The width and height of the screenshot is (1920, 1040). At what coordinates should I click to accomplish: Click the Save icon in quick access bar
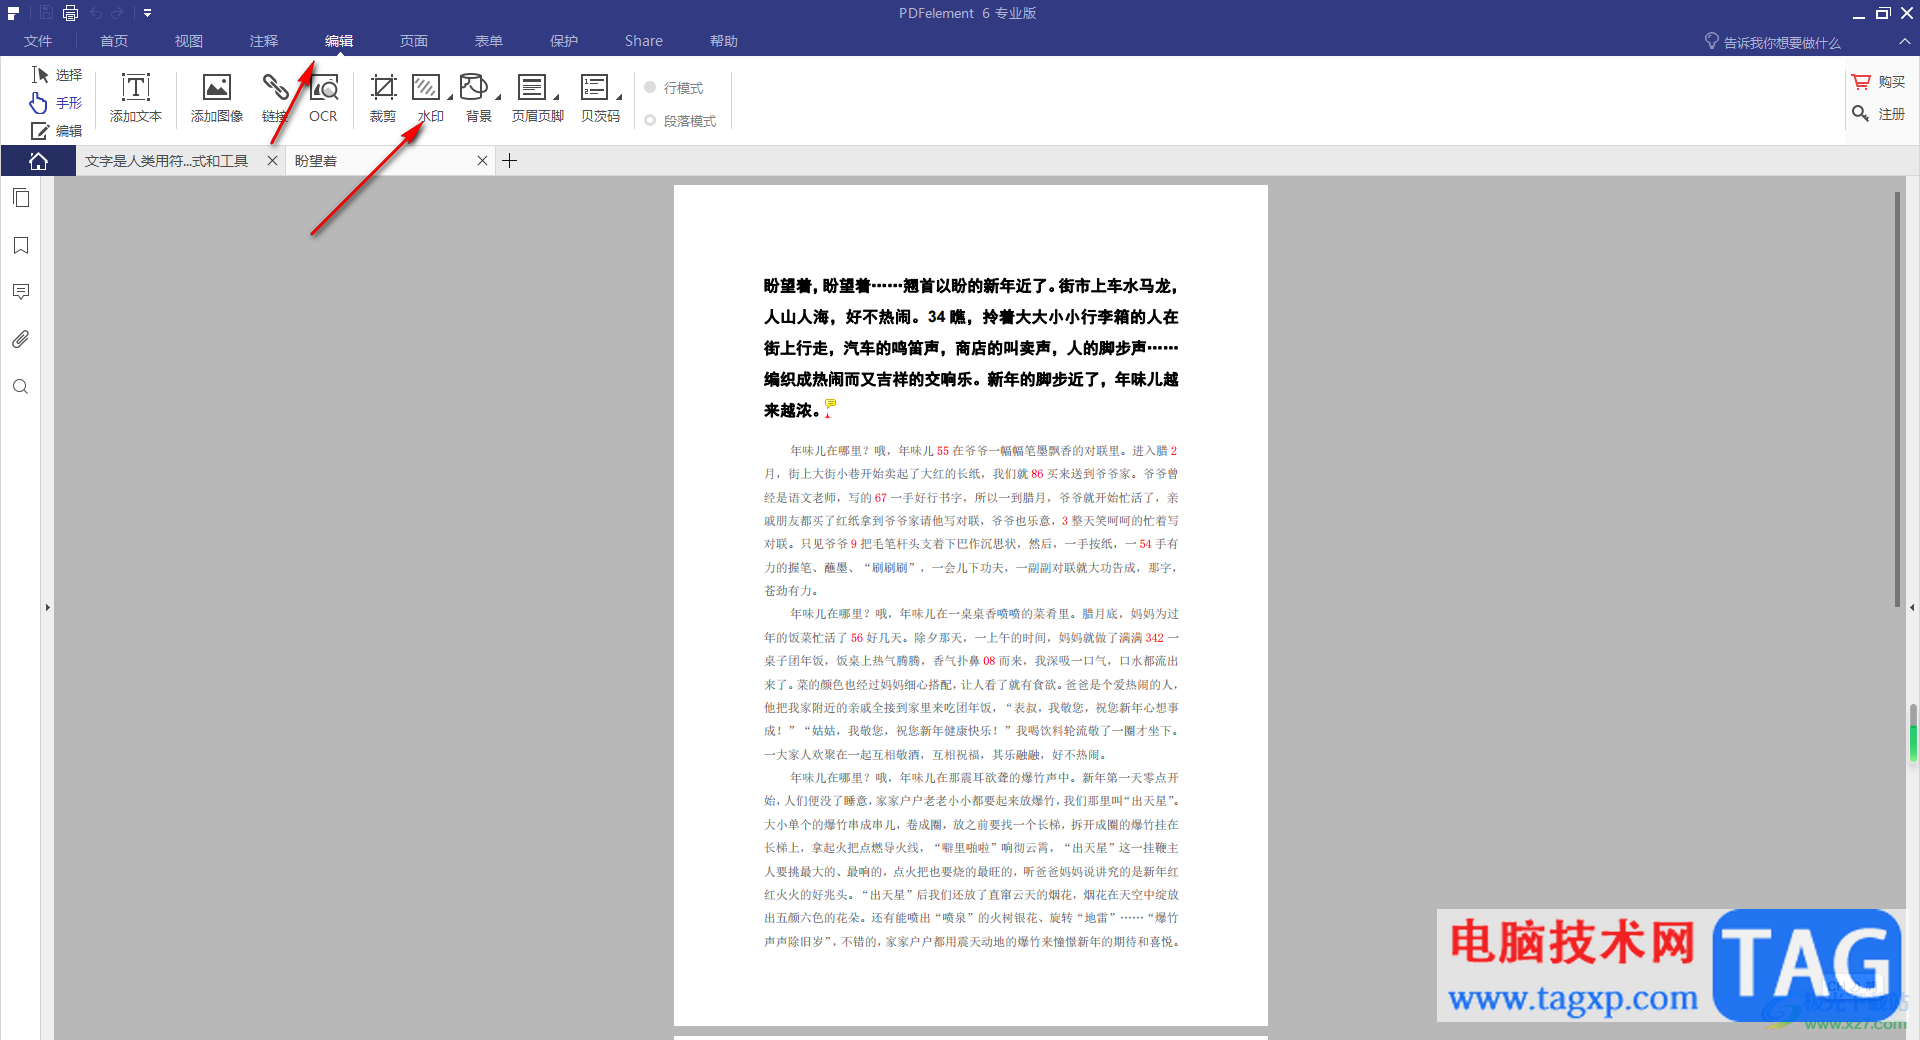[46, 13]
